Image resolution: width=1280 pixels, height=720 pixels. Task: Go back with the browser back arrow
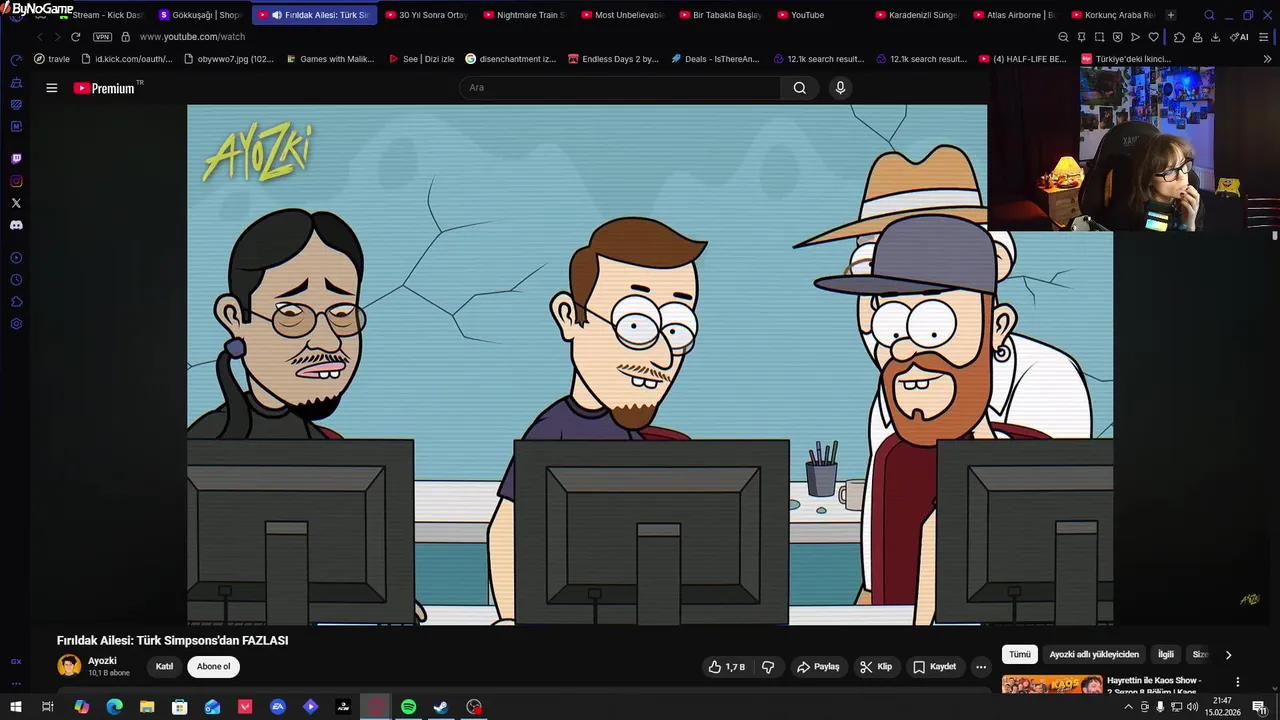(x=40, y=37)
